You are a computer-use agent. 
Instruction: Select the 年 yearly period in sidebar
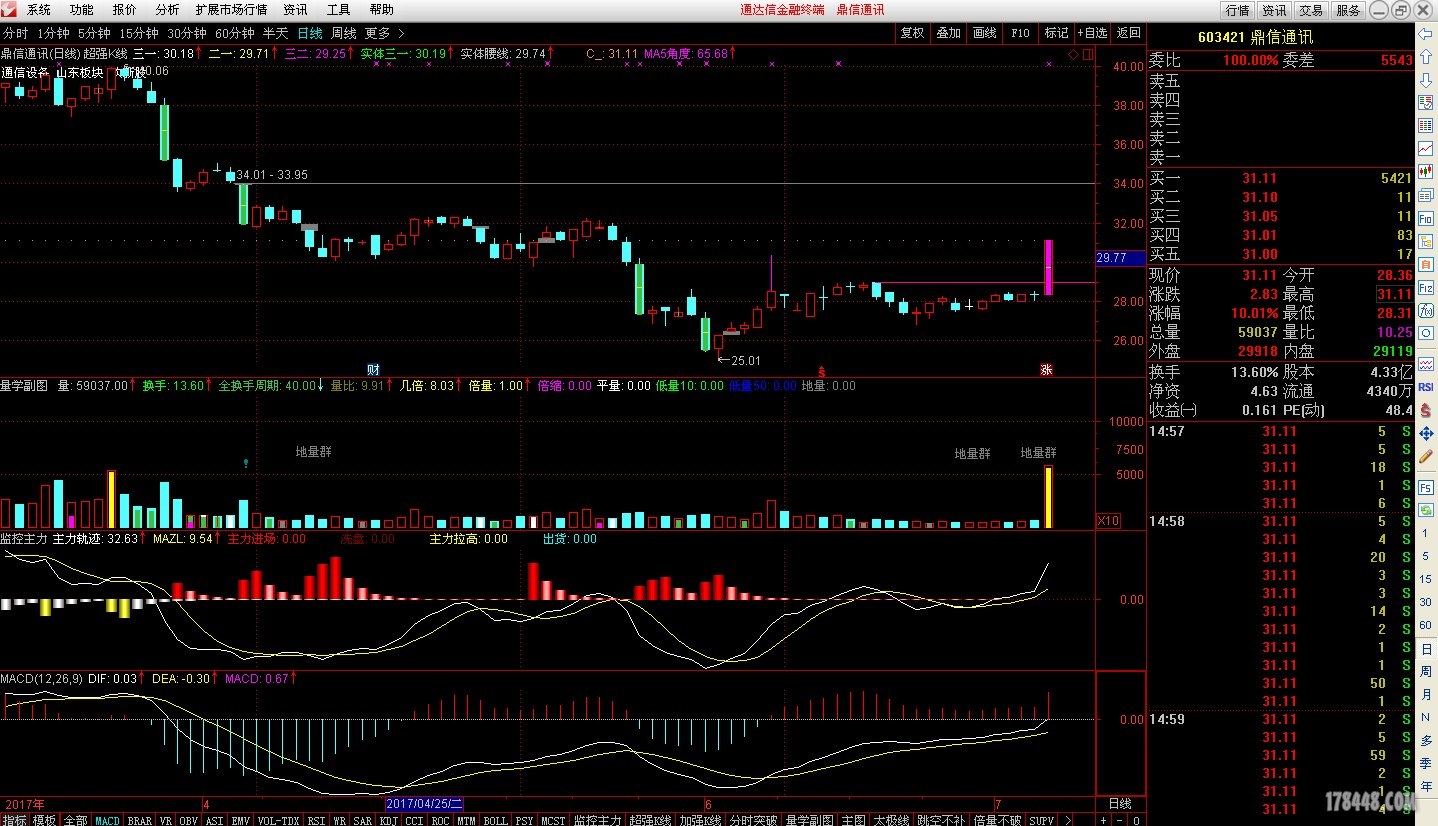point(1426,786)
